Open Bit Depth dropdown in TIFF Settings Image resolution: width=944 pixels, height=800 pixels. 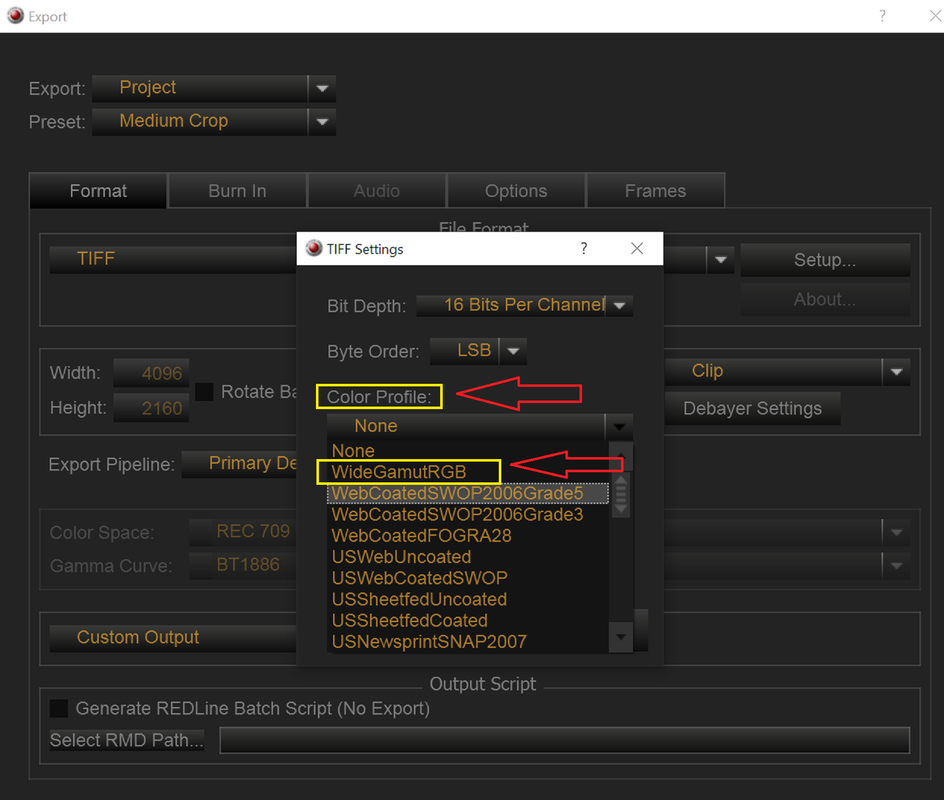coord(524,305)
